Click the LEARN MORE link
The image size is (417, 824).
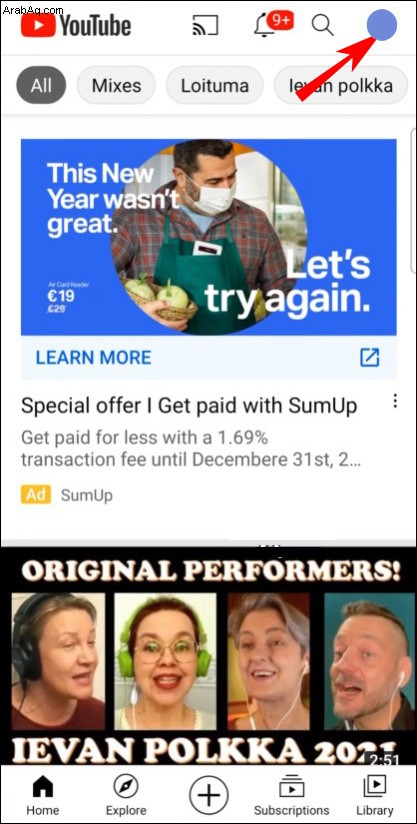[93, 358]
